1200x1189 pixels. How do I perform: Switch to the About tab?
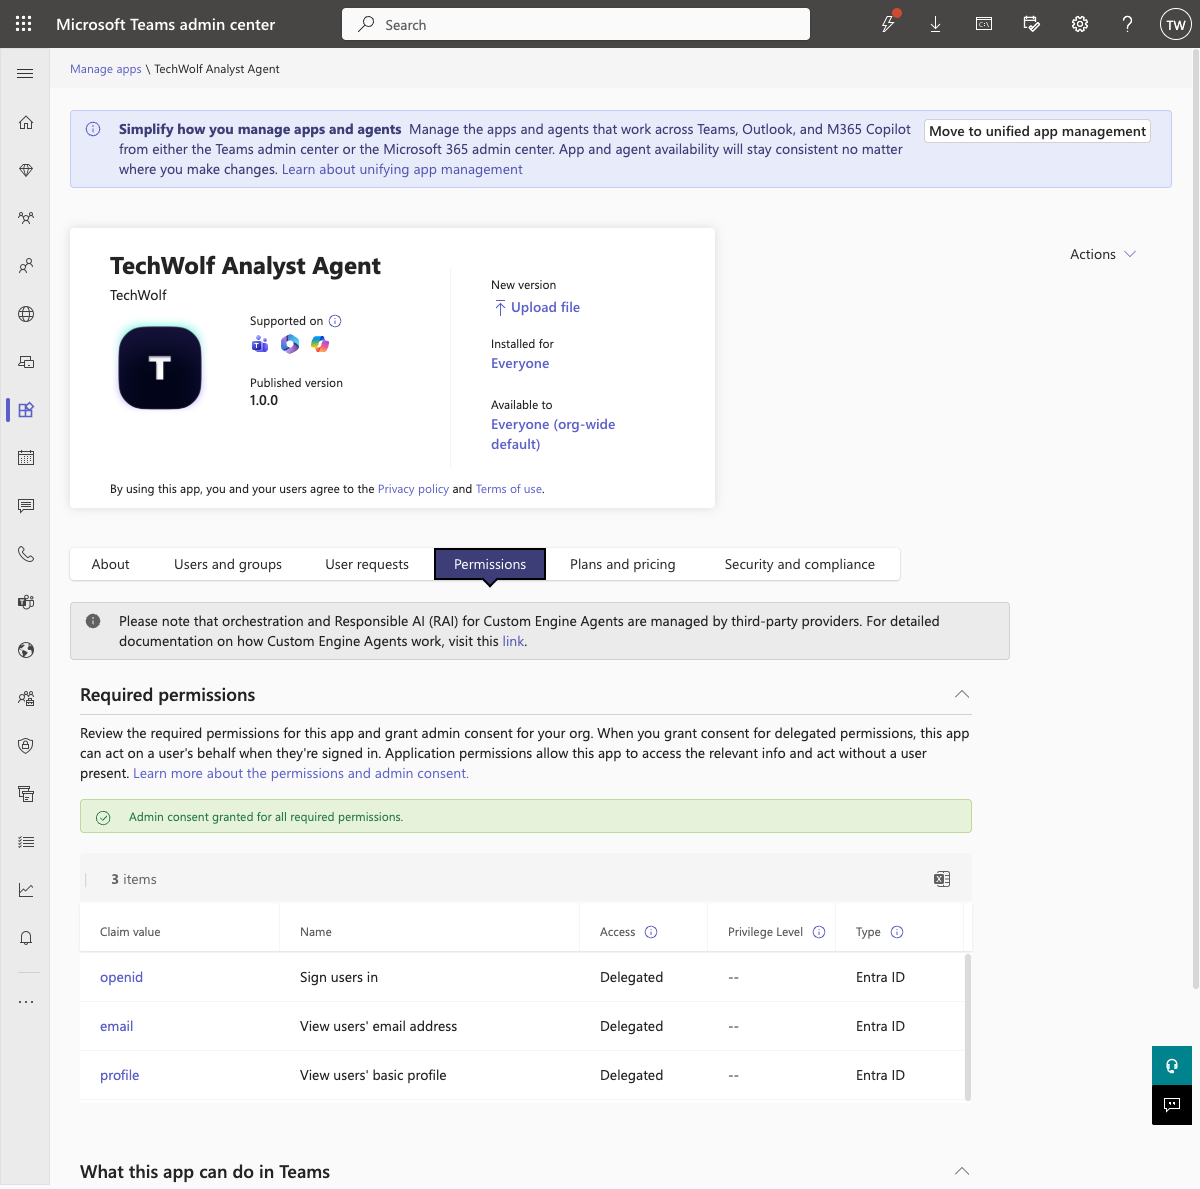[111, 564]
